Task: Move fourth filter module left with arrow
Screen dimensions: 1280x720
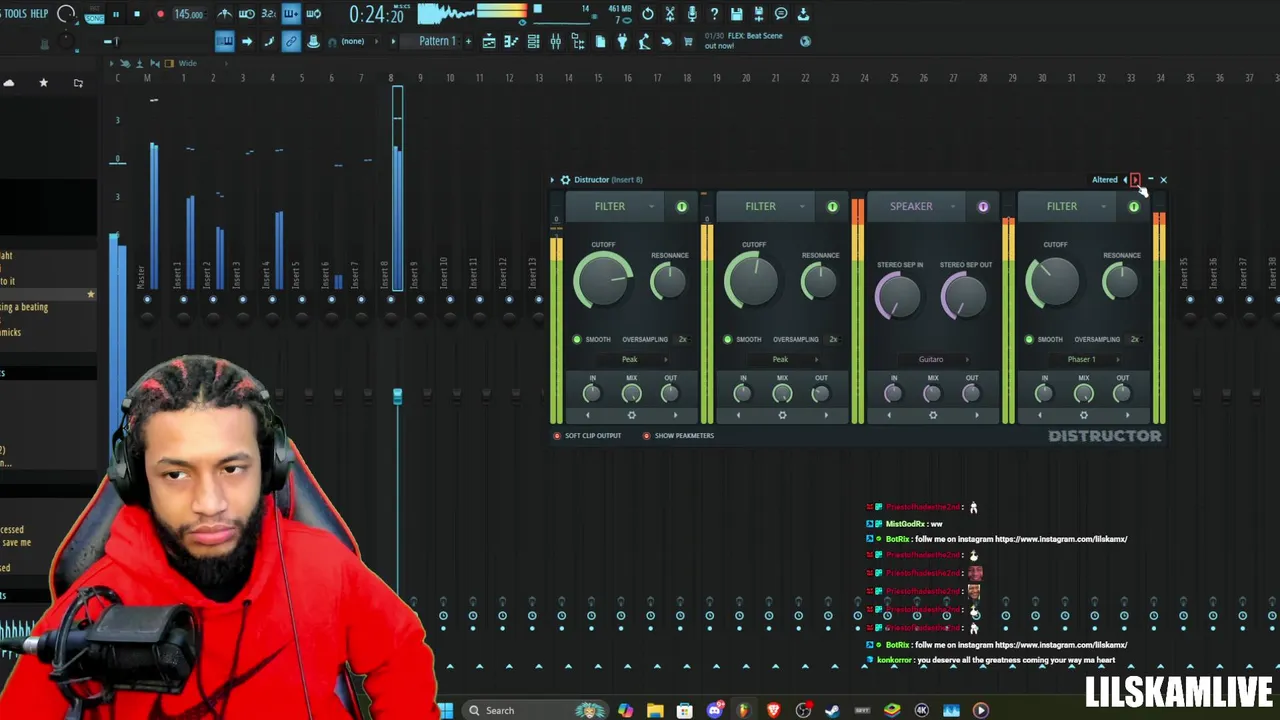Action: [1040, 415]
